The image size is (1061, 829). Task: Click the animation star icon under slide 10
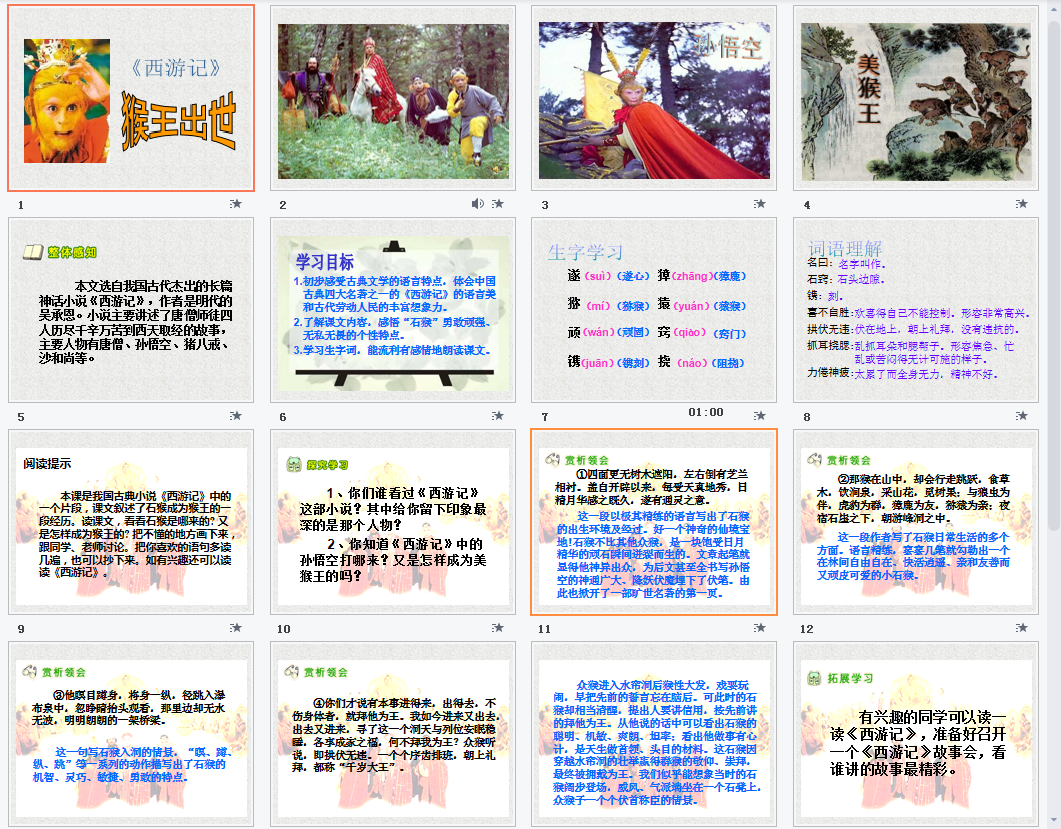click(x=497, y=627)
